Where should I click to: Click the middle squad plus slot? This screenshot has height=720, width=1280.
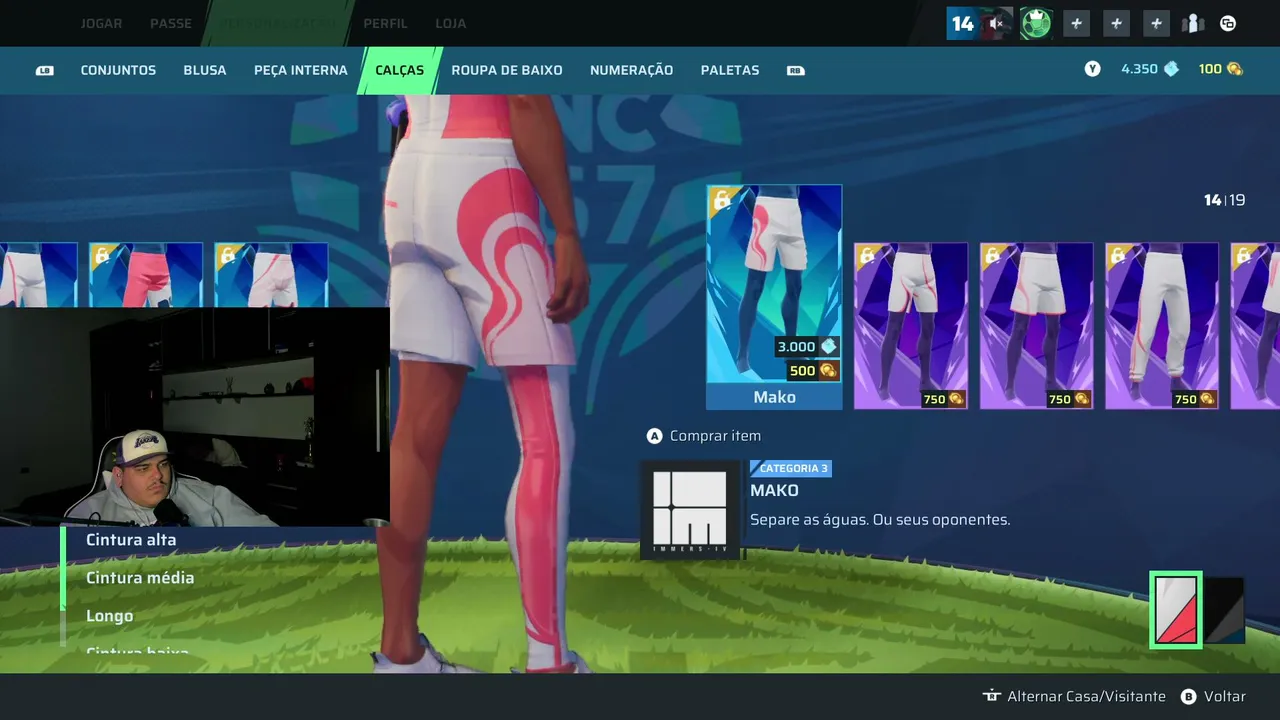[x=1117, y=23]
